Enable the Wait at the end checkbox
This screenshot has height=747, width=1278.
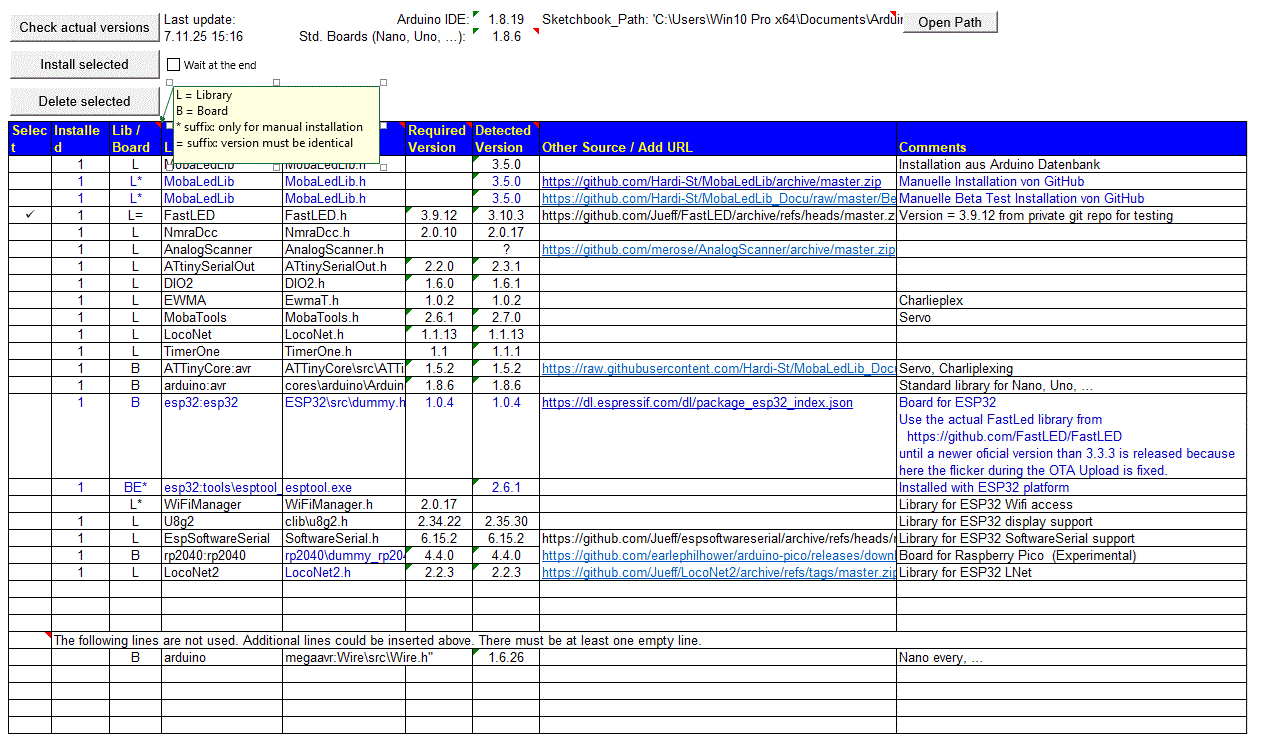(174, 65)
